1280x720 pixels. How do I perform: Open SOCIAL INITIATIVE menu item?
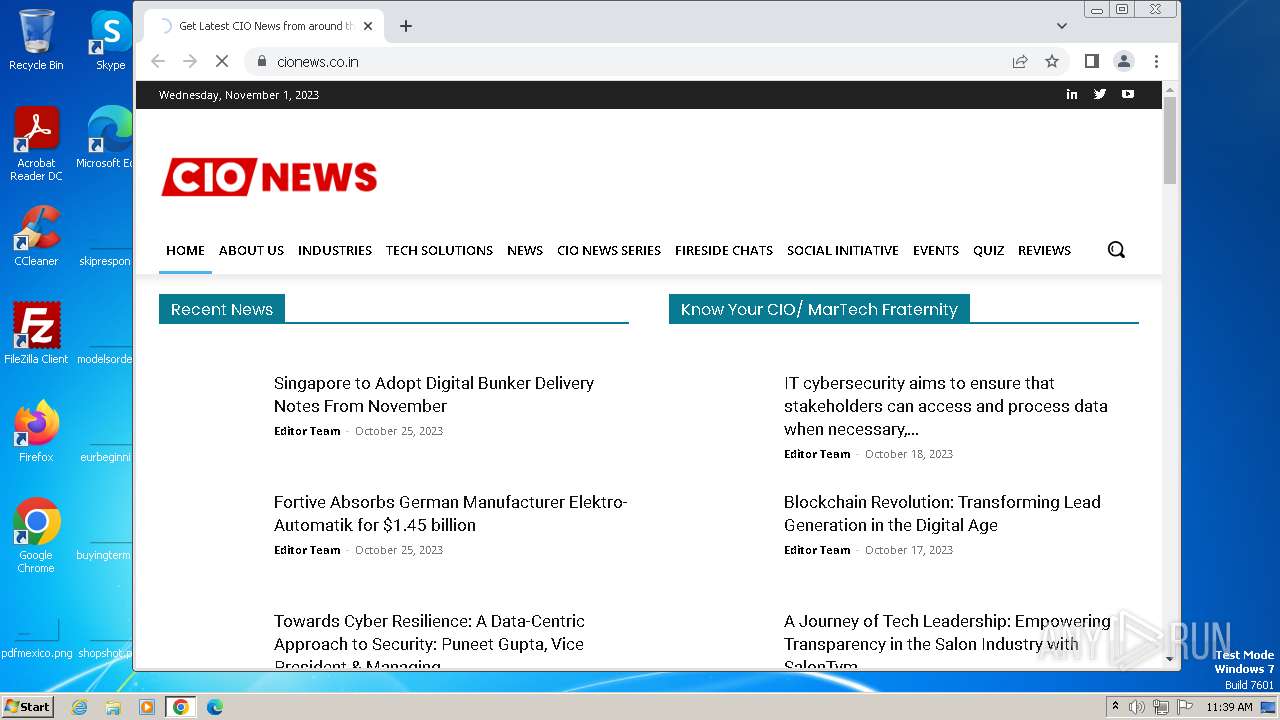pos(843,250)
